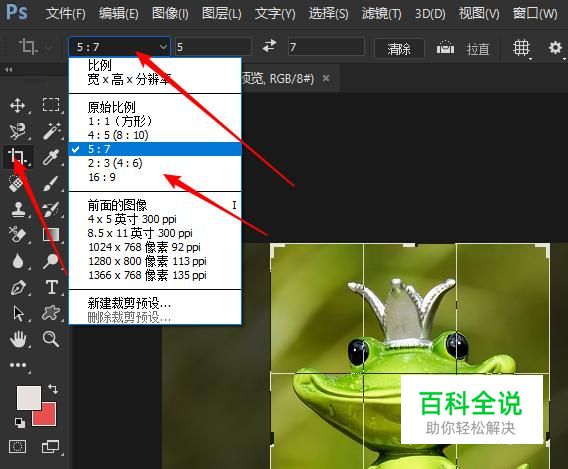Click the crop width field showing 5

tap(213, 47)
